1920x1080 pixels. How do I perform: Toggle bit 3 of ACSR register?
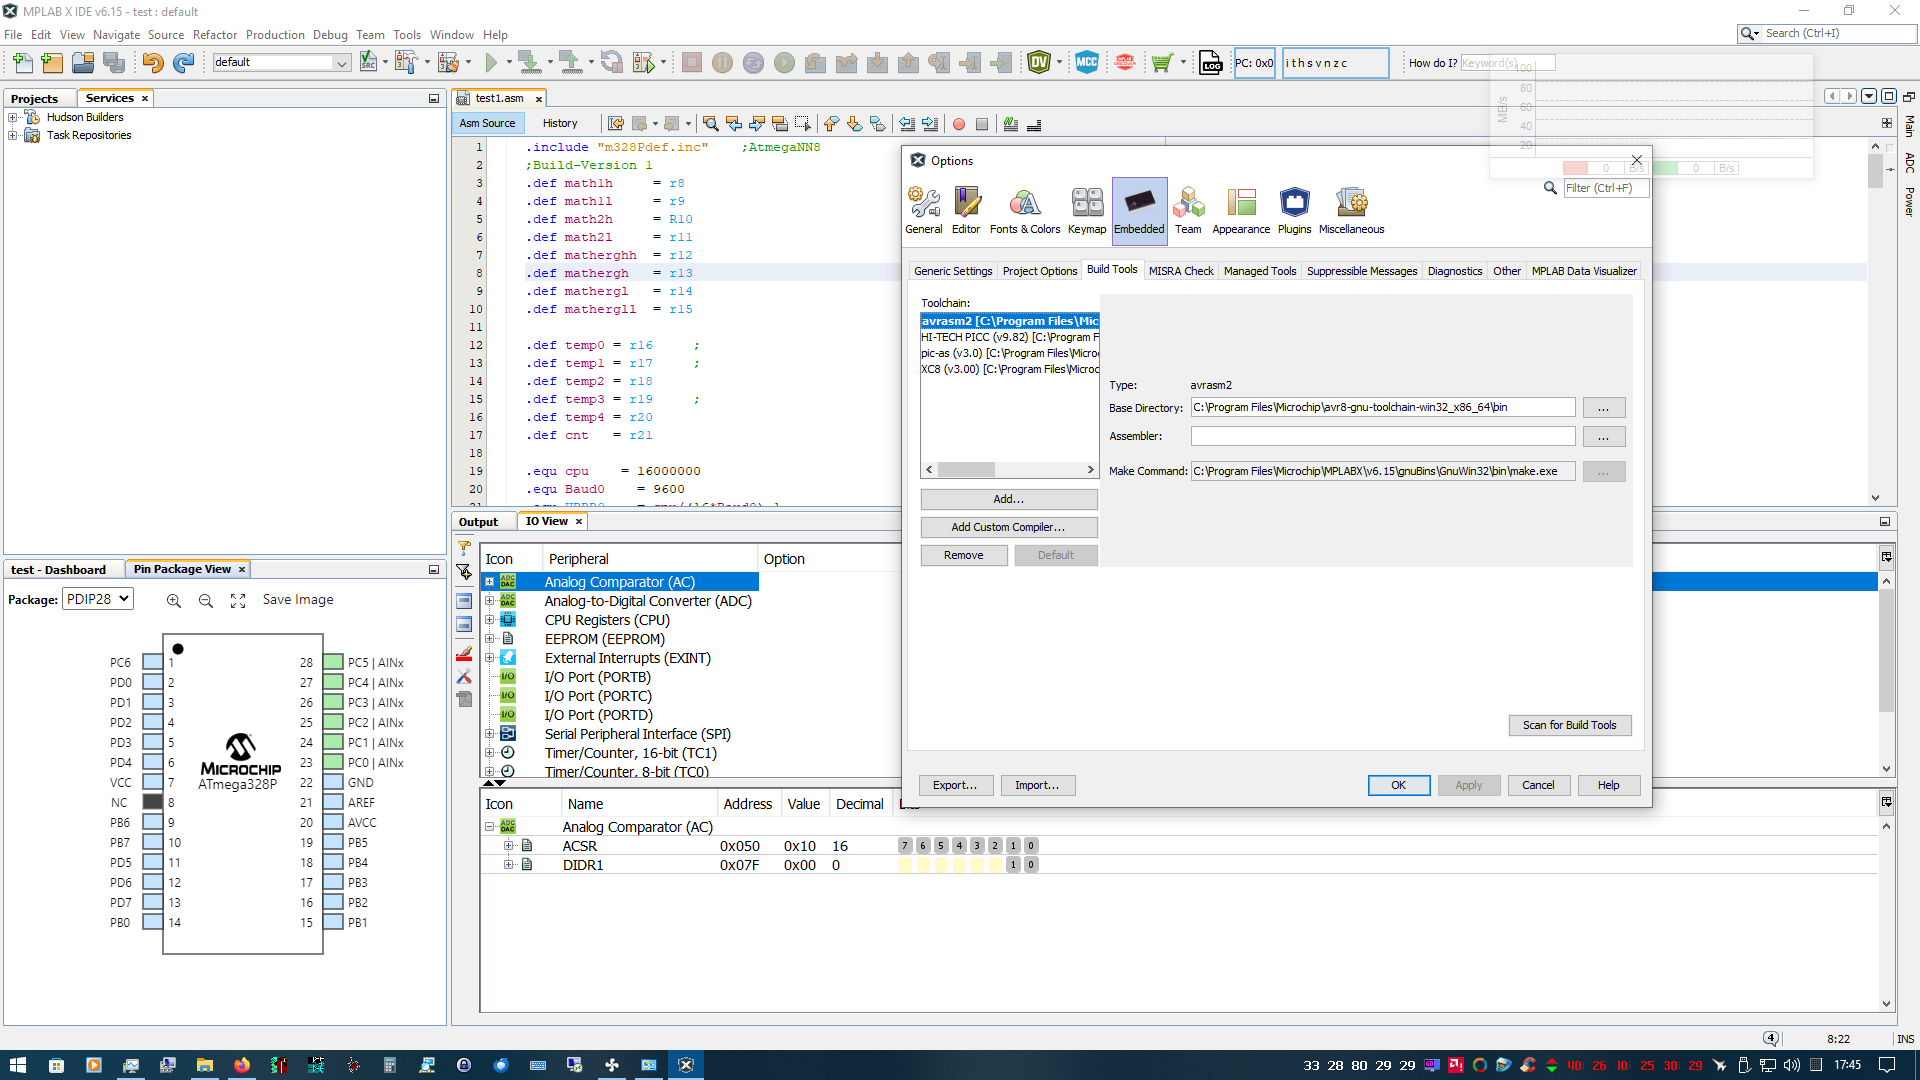tap(977, 846)
